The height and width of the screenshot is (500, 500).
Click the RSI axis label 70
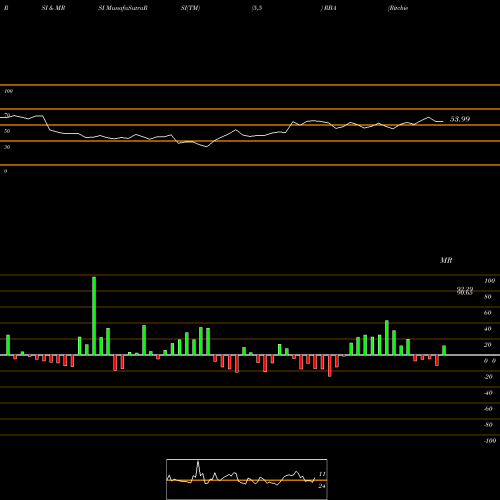tap(7, 115)
